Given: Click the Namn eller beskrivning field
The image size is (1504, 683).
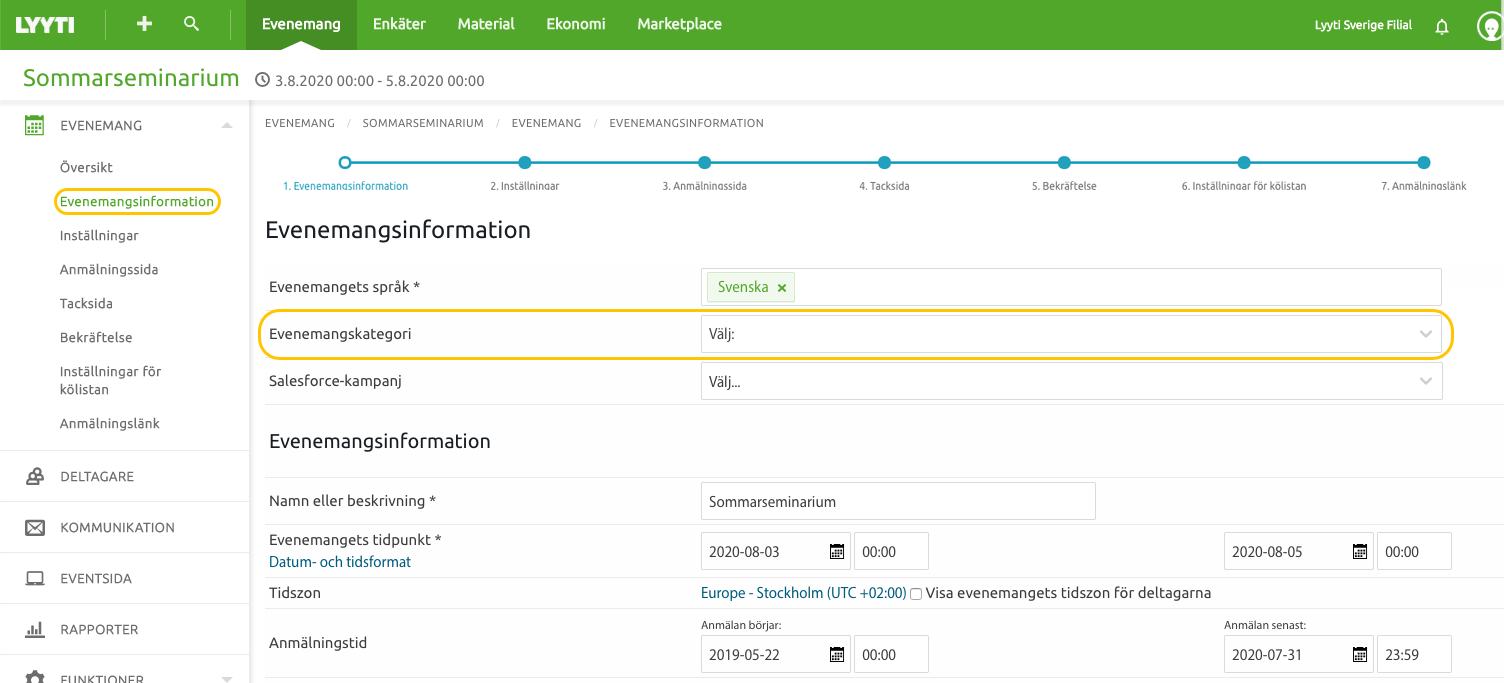Looking at the screenshot, I should pyautogui.click(x=898, y=501).
